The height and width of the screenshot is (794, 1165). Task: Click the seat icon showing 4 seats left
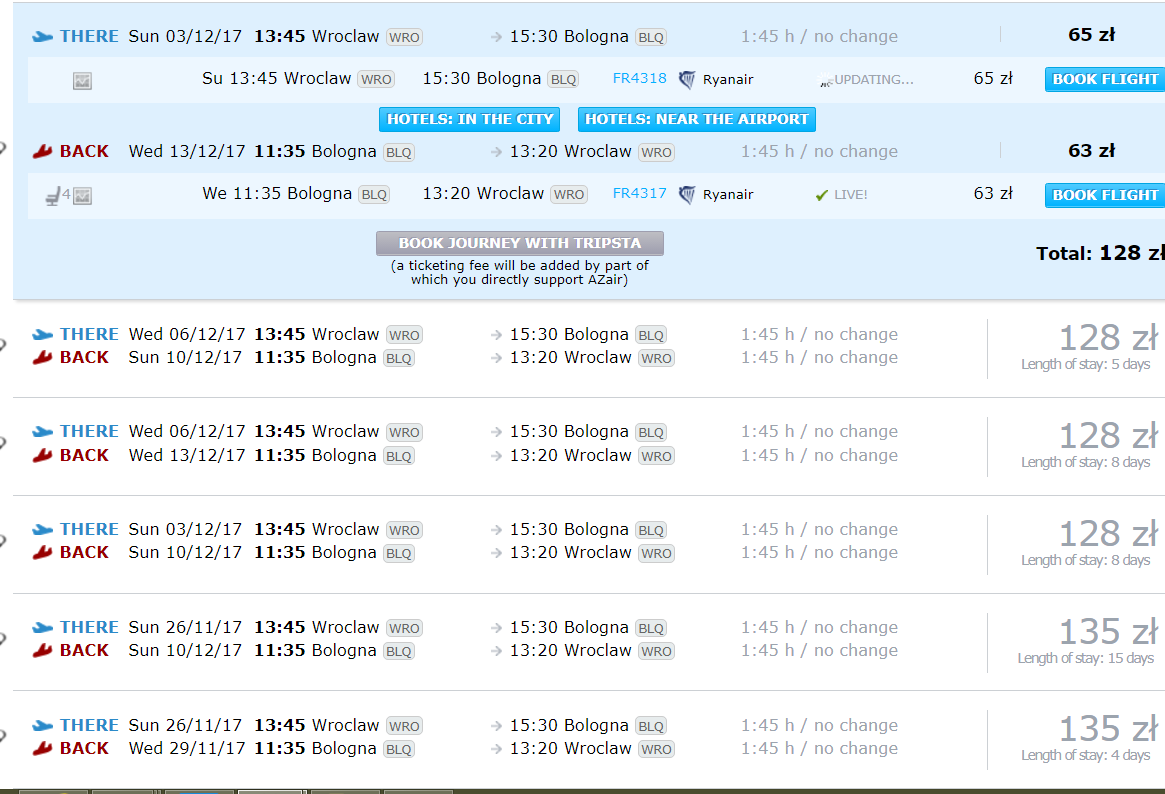click(58, 196)
